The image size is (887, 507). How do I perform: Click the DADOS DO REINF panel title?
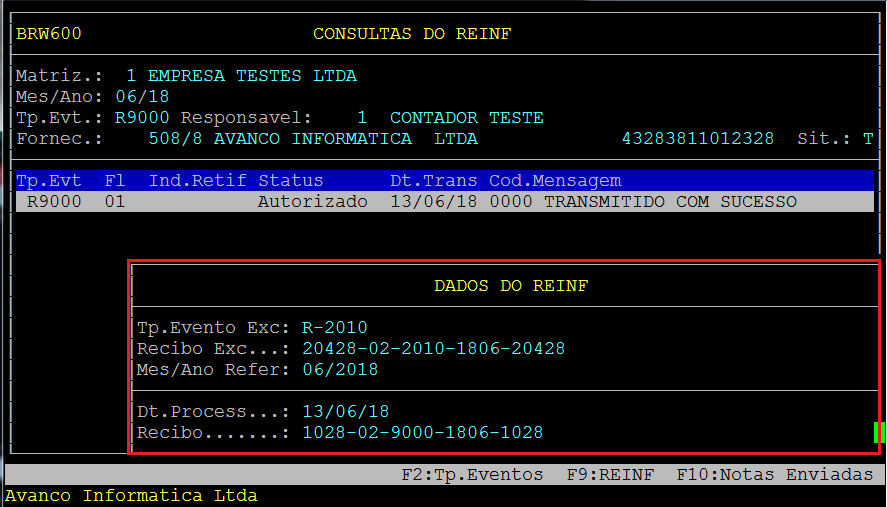click(x=510, y=286)
